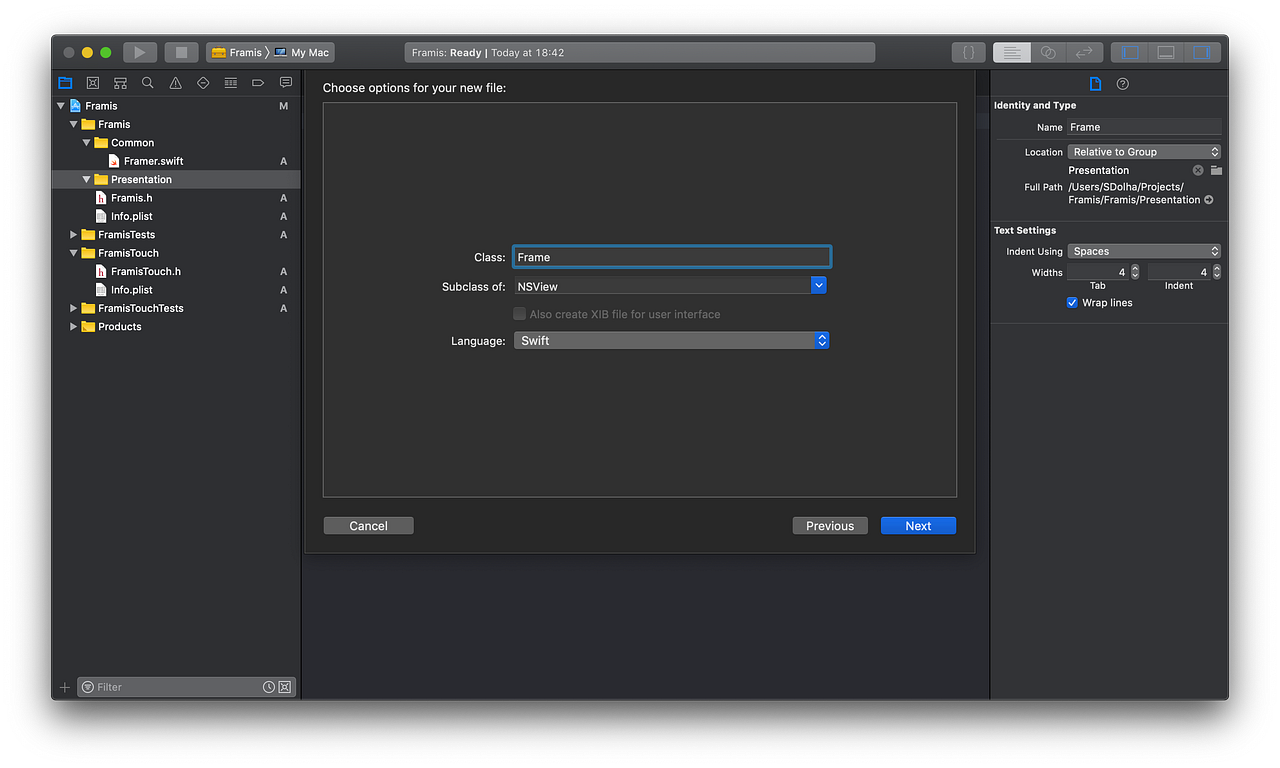Open the Report navigator speech bubble
Viewport: 1280px width, 768px height.
click(x=285, y=82)
